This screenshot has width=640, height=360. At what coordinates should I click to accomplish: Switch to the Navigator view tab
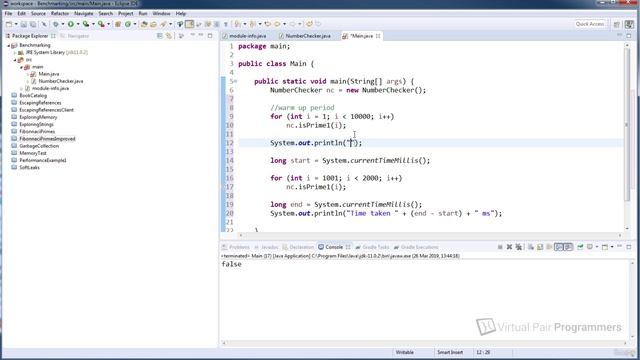[x=75, y=36]
